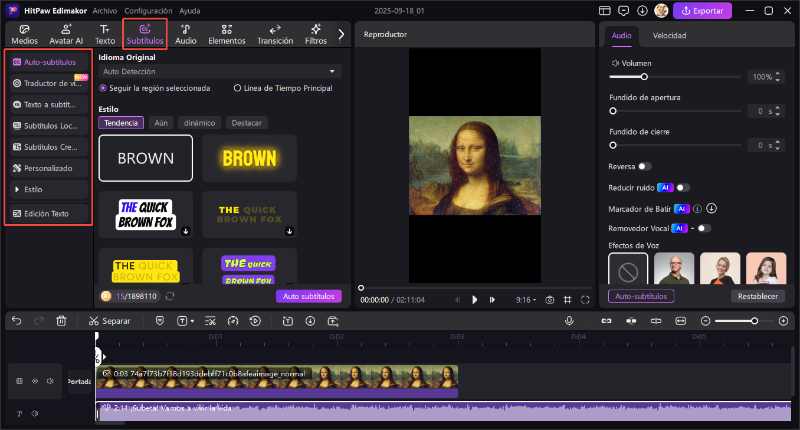Choose the Destacar style category
The image size is (800, 430).
pyautogui.click(x=246, y=123)
